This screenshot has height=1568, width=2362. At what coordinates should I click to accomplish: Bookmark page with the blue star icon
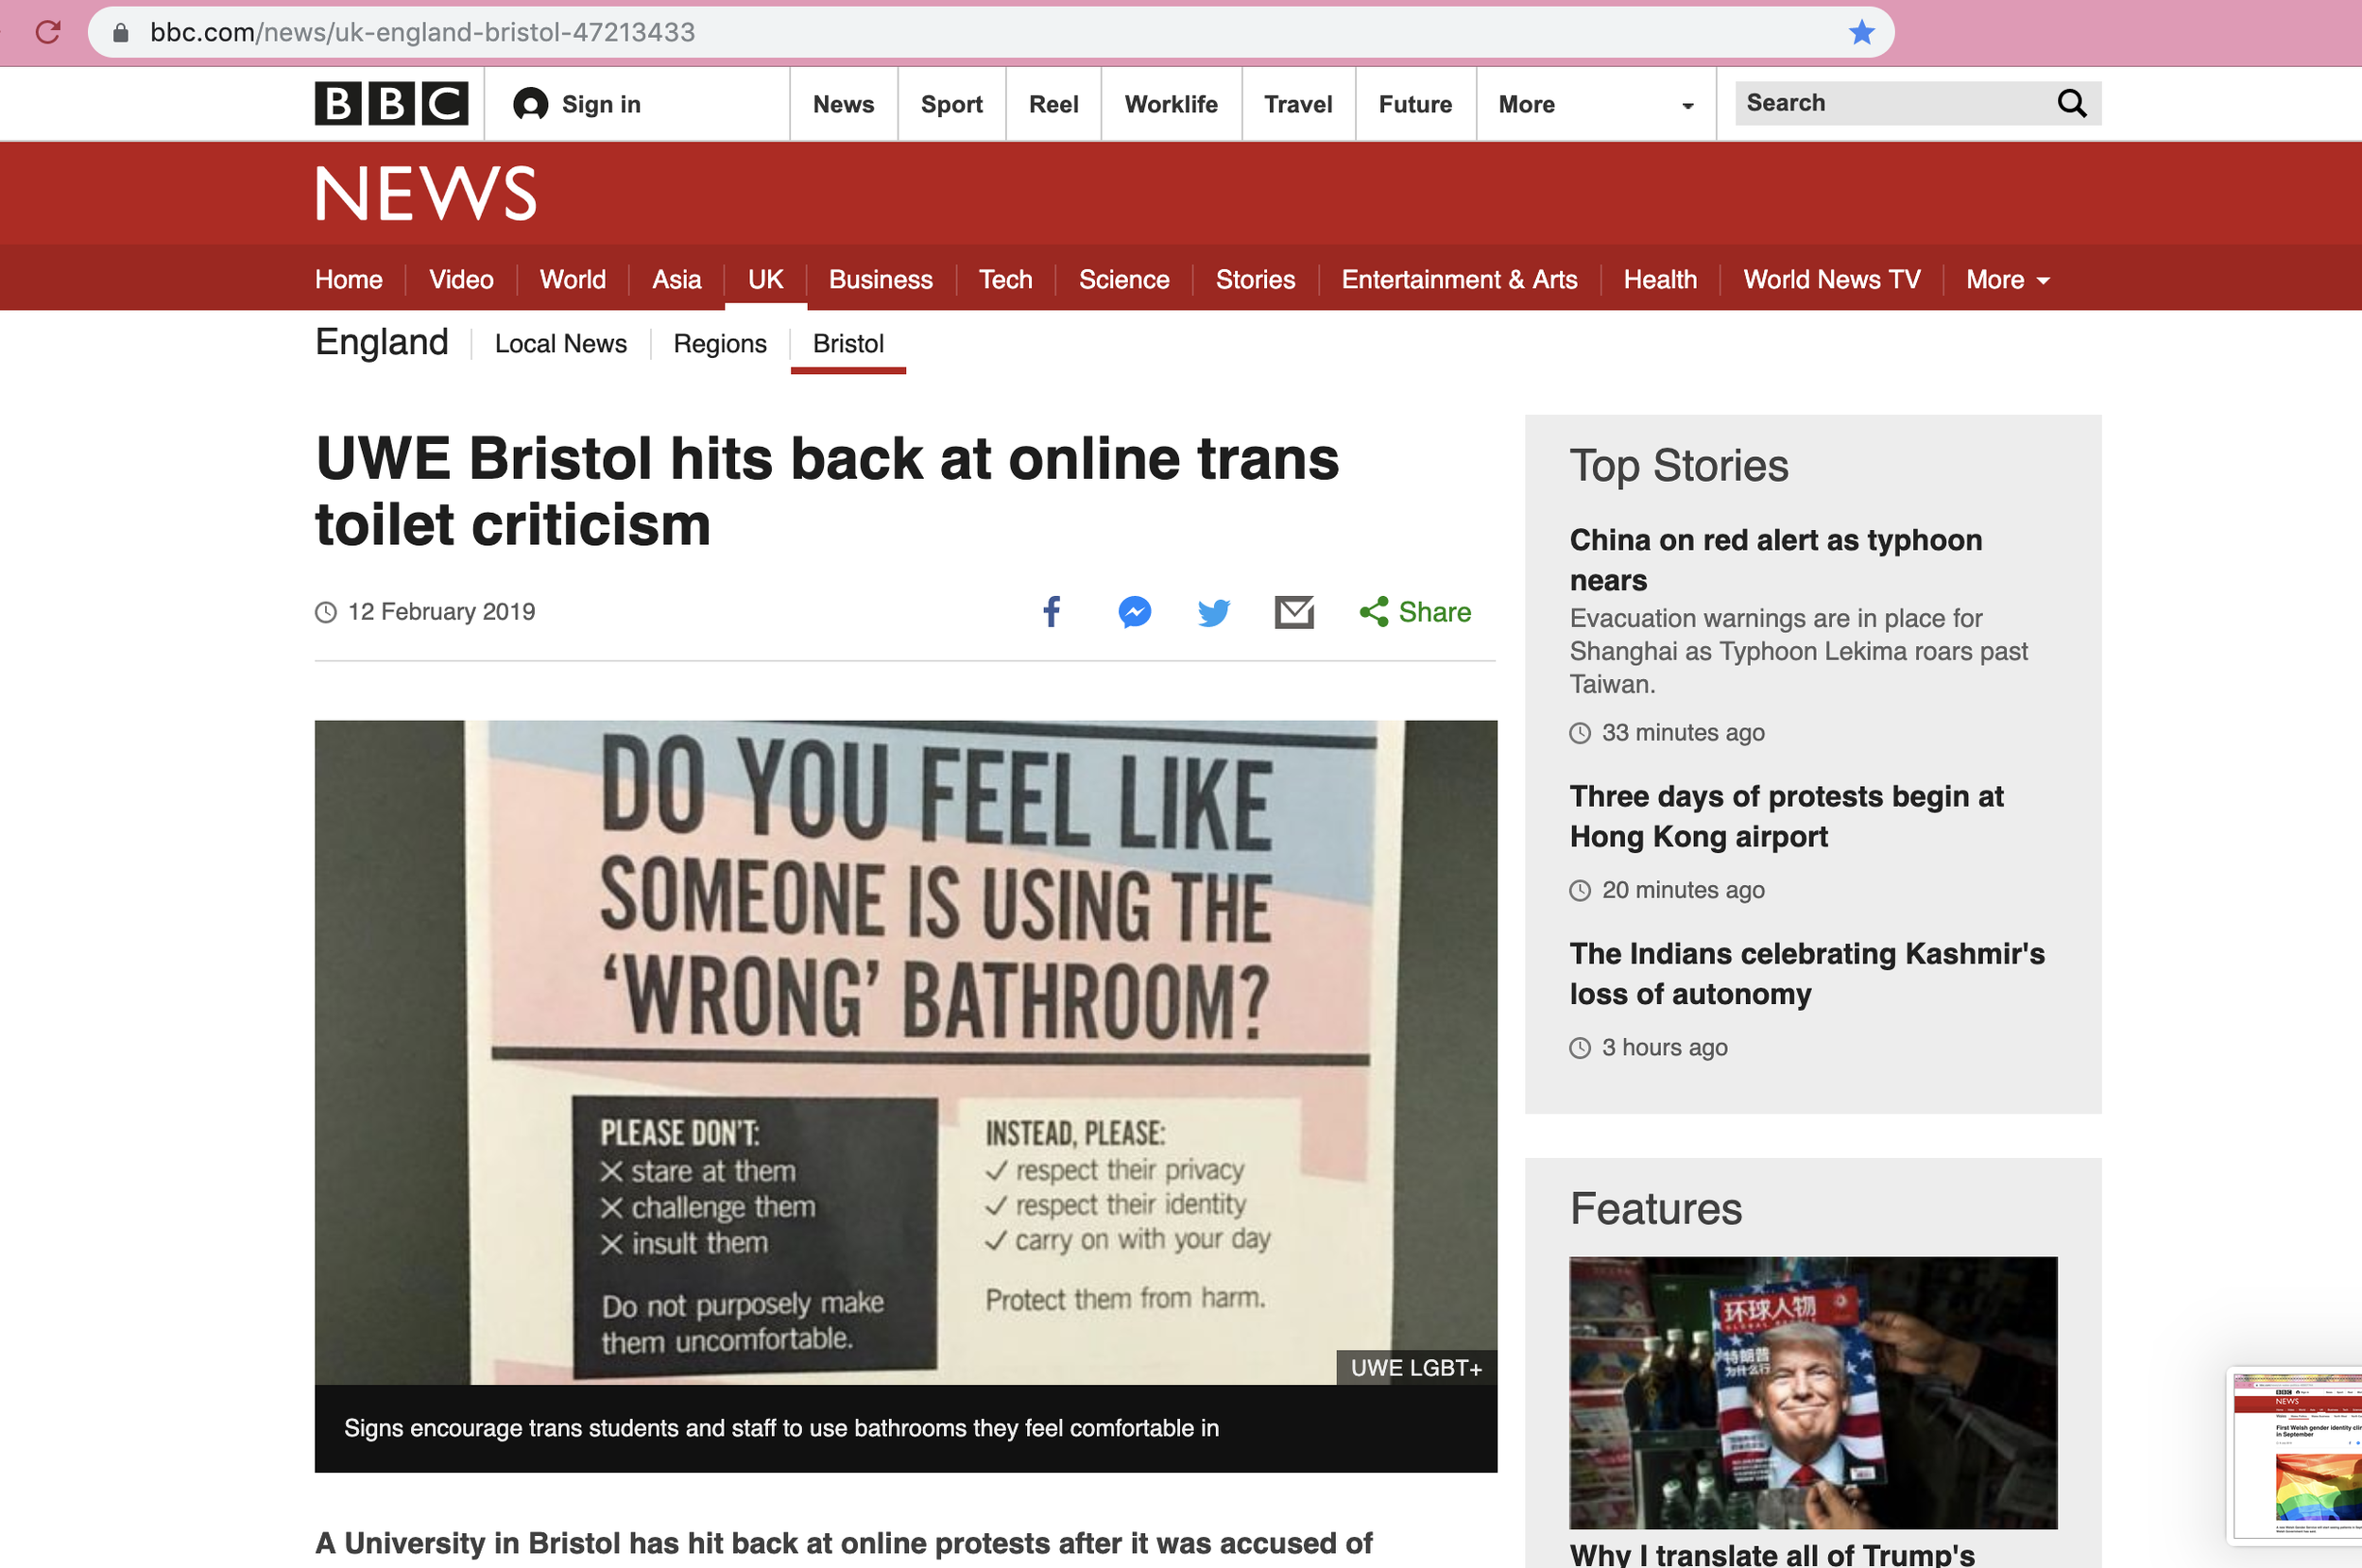pyautogui.click(x=1861, y=32)
